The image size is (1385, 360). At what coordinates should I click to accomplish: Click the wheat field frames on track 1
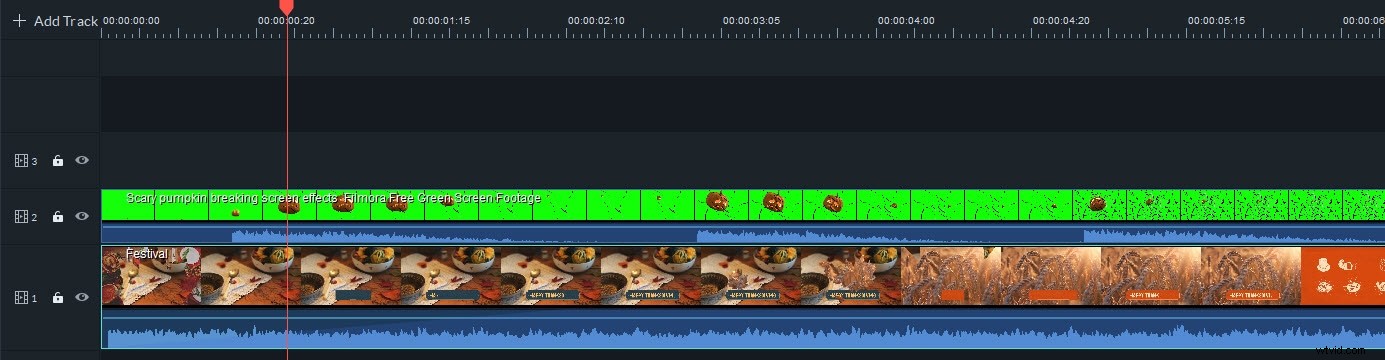point(1100,276)
